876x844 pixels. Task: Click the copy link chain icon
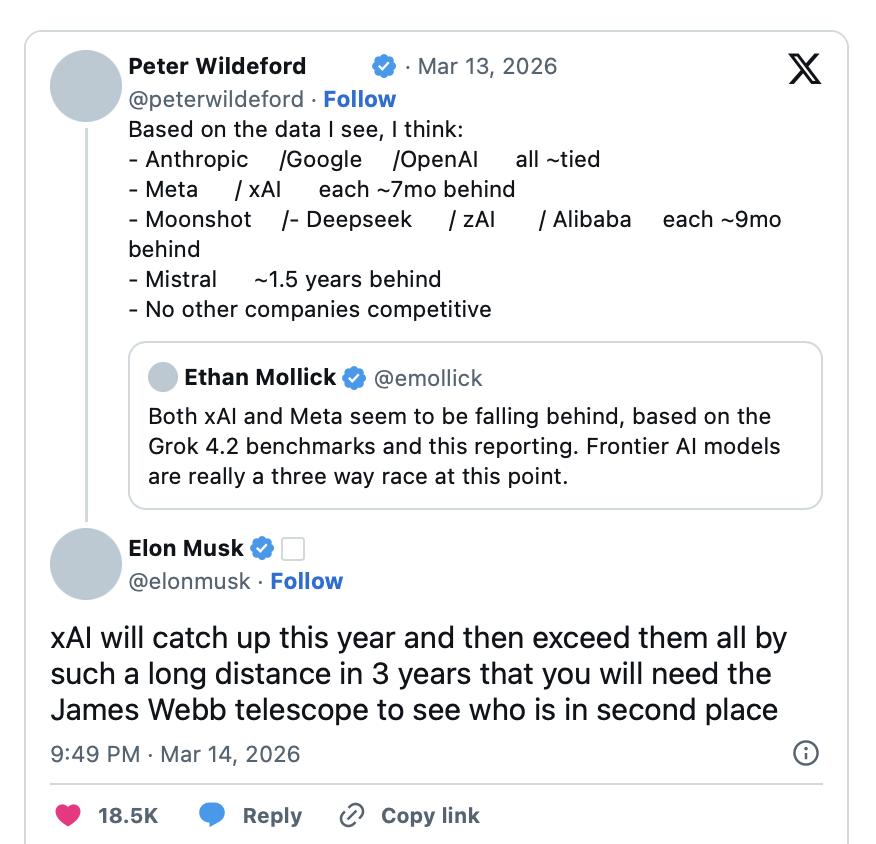(351, 815)
